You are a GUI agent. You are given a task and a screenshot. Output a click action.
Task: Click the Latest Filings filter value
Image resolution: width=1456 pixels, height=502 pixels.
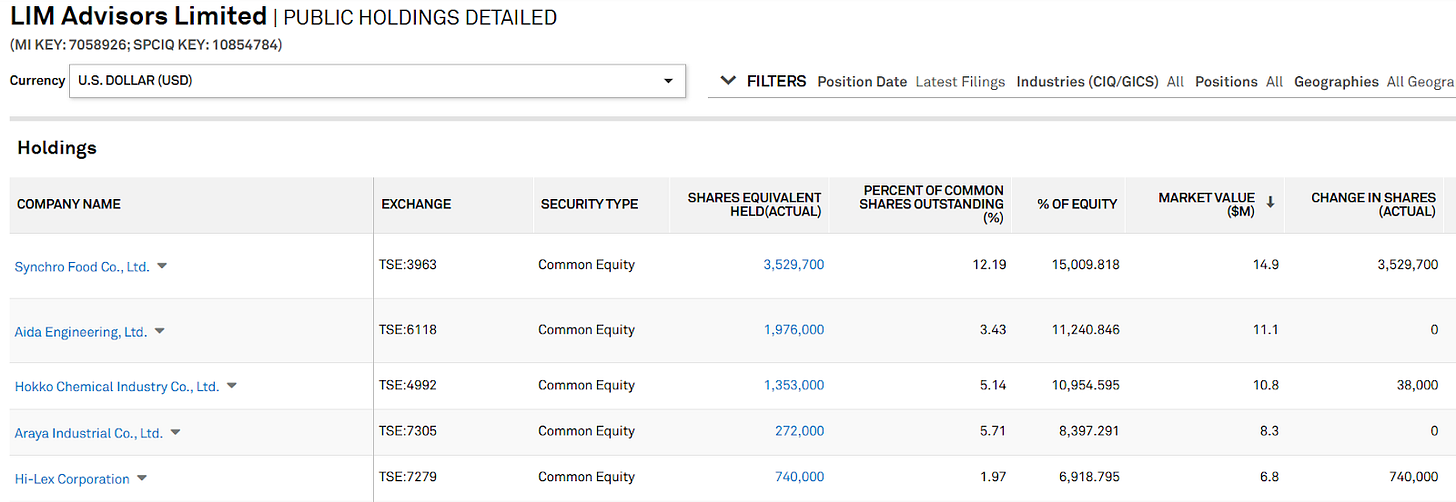point(960,82)
